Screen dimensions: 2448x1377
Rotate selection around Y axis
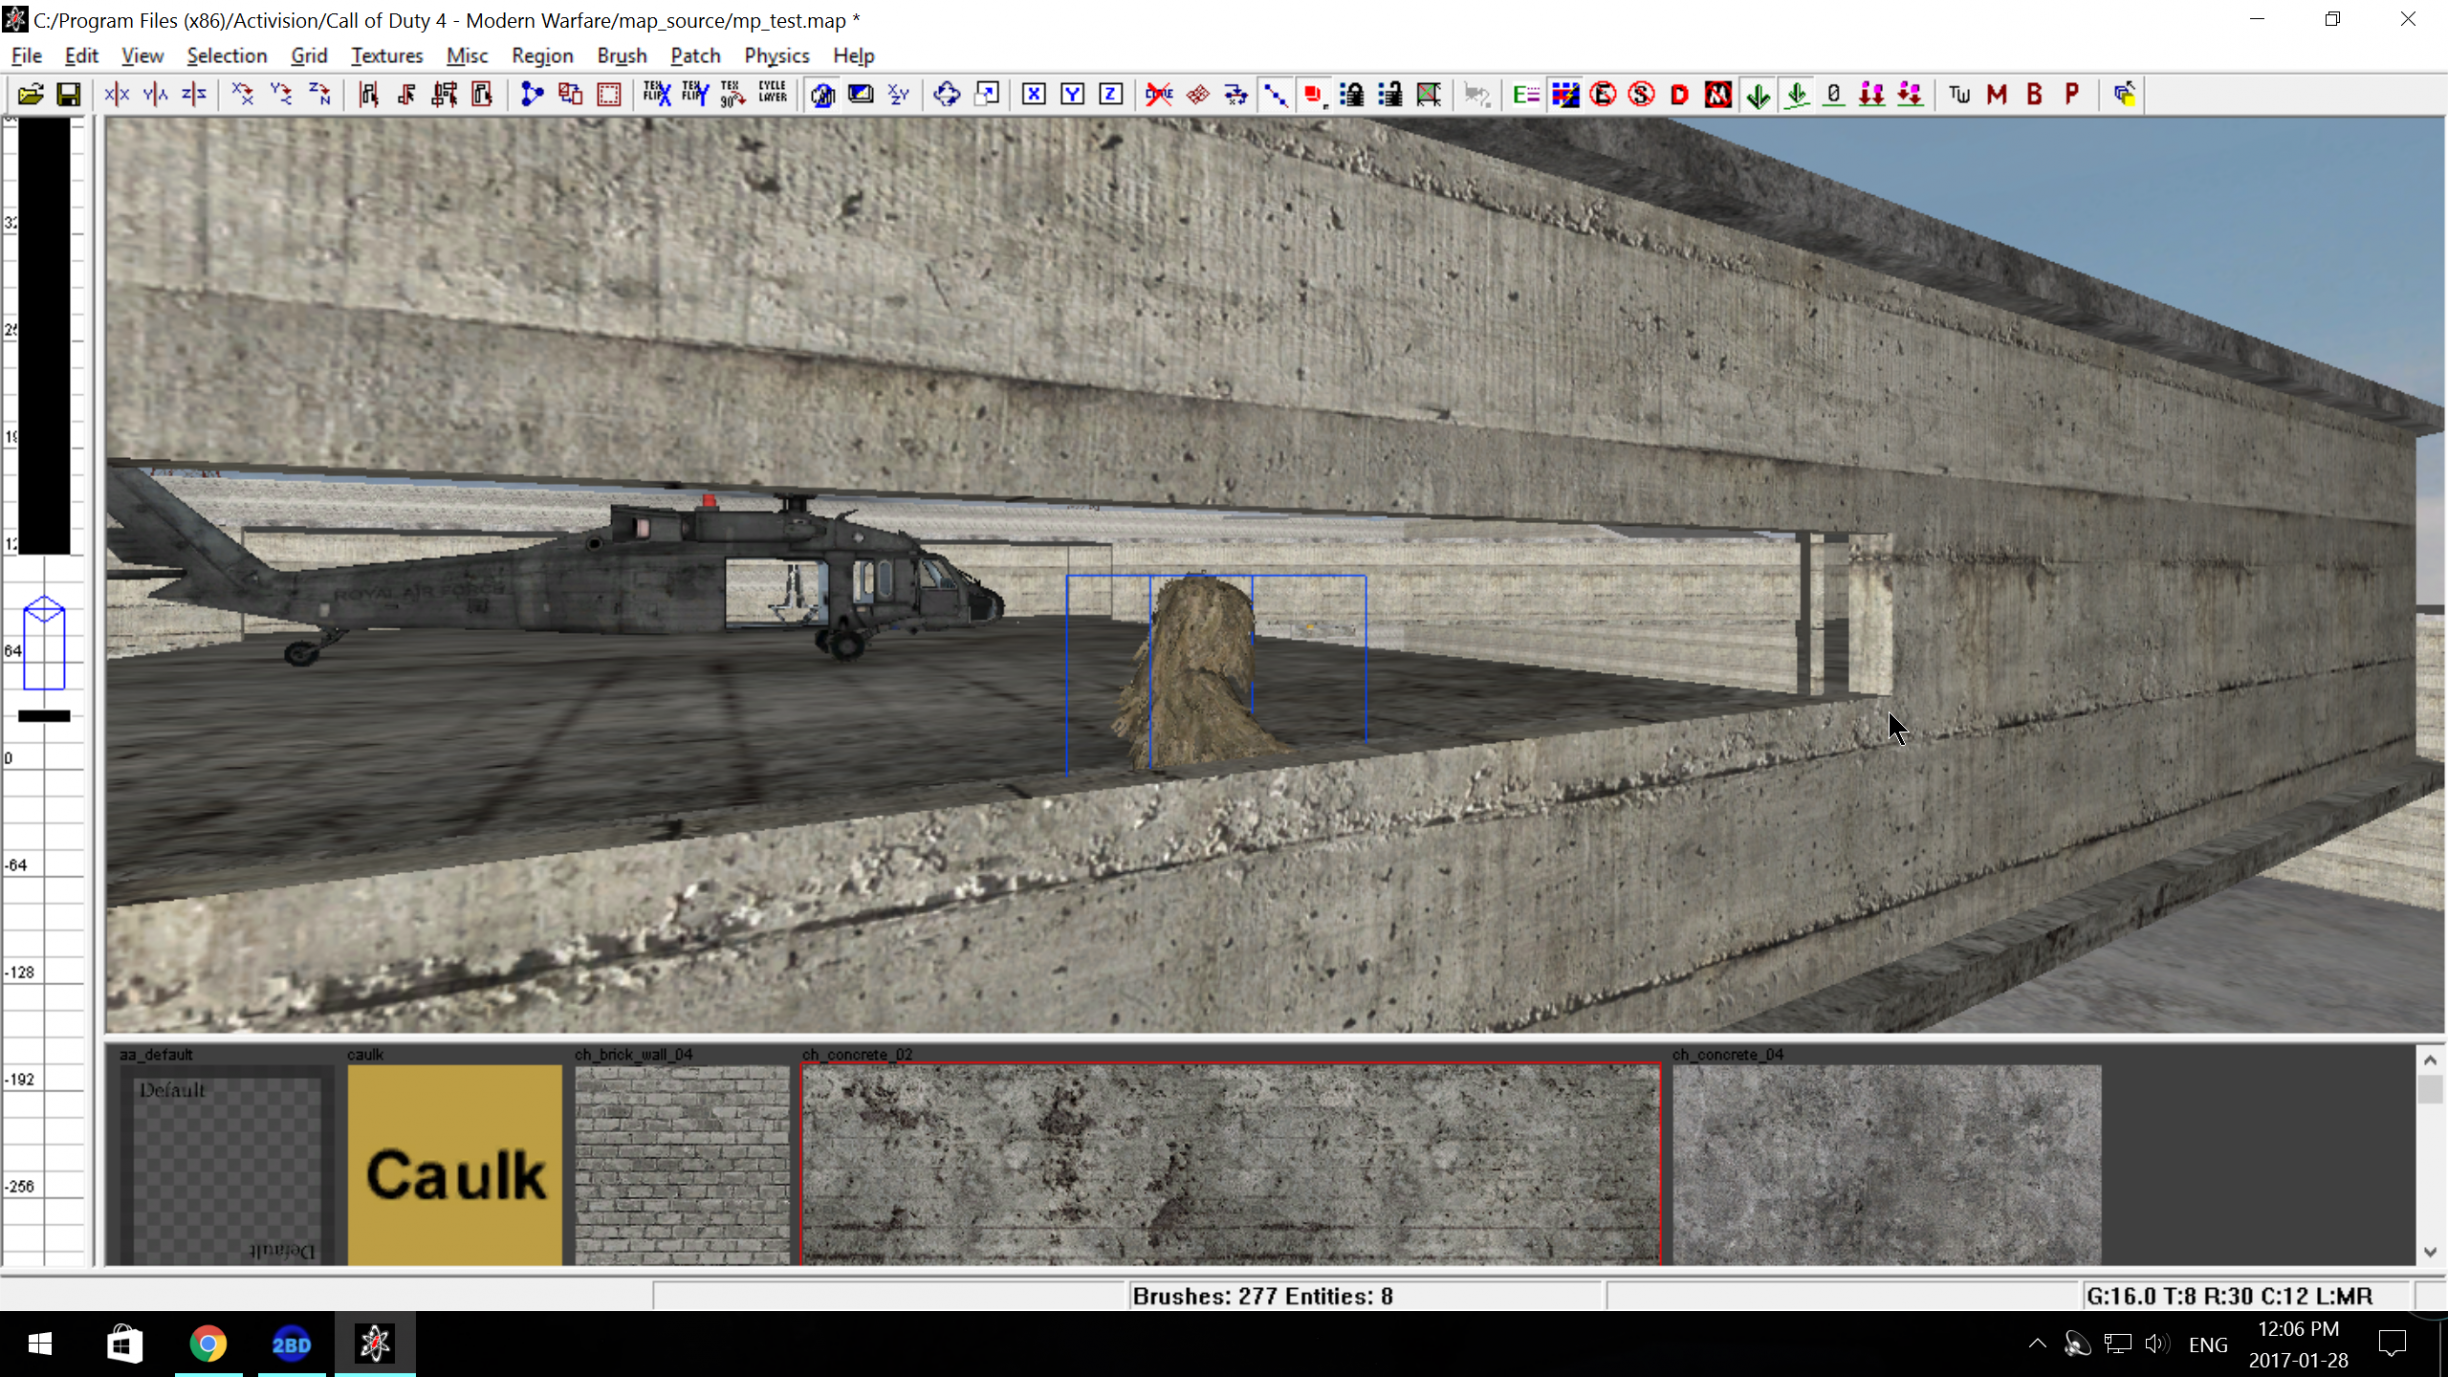(x=281, y=94)
